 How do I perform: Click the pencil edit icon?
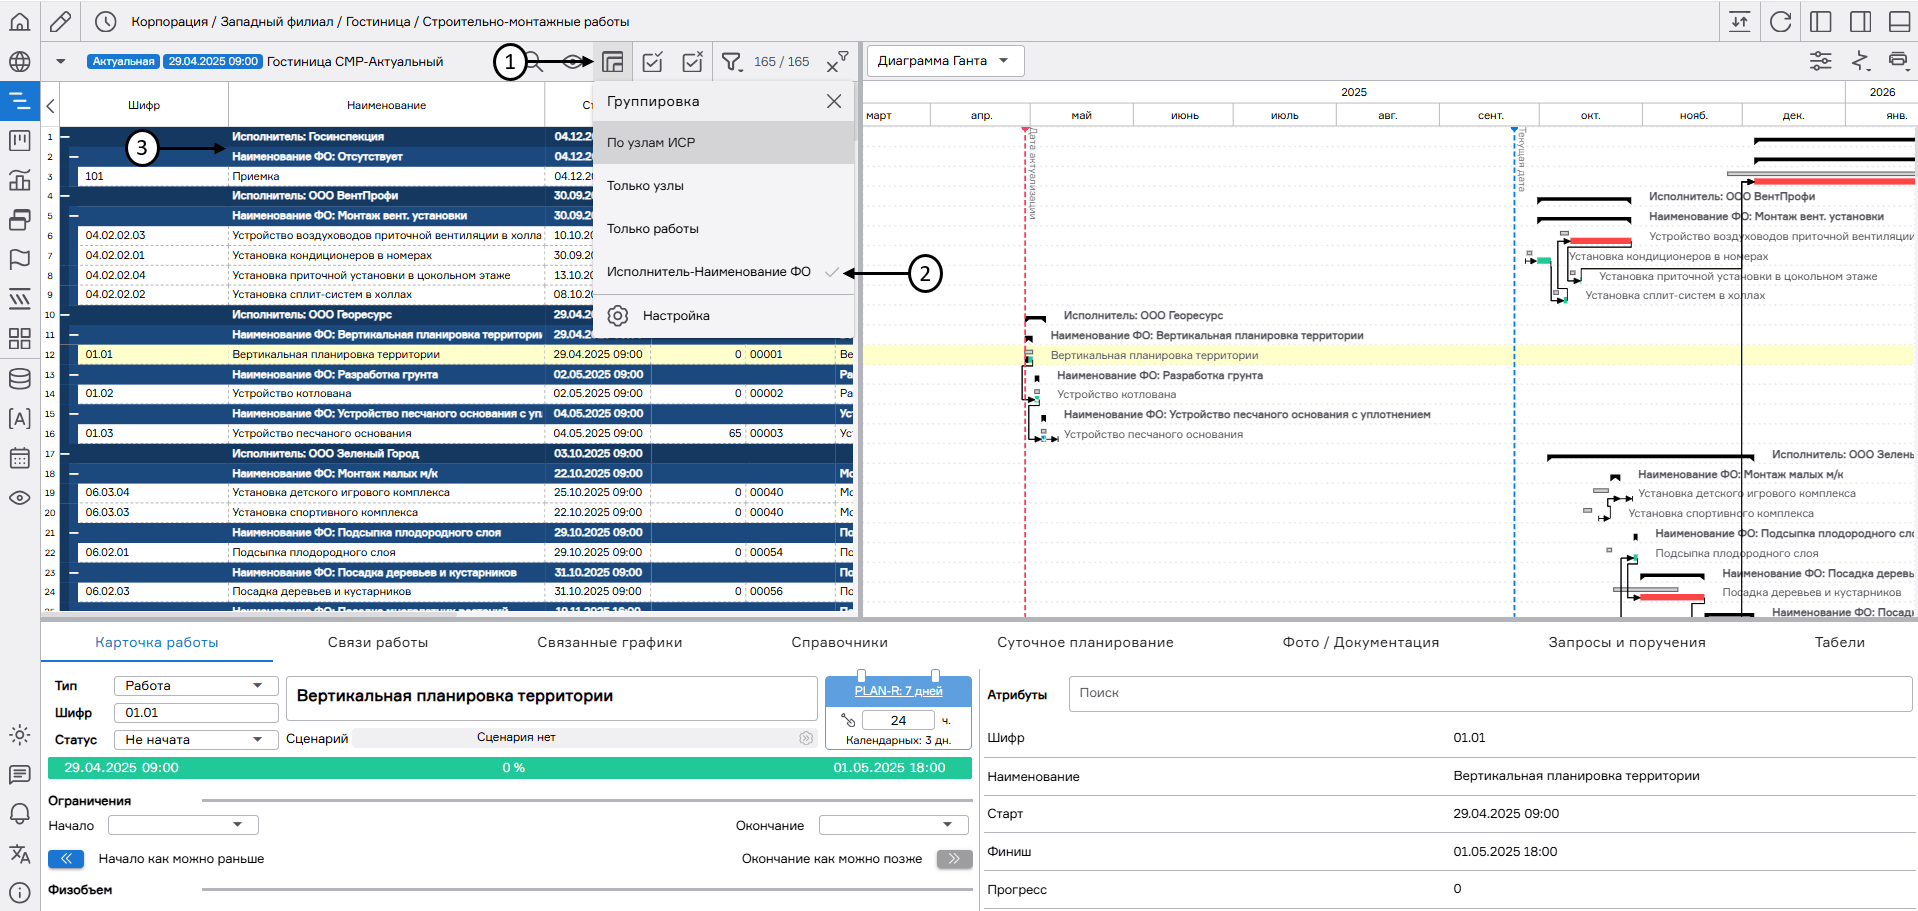(x=61, y=21)
